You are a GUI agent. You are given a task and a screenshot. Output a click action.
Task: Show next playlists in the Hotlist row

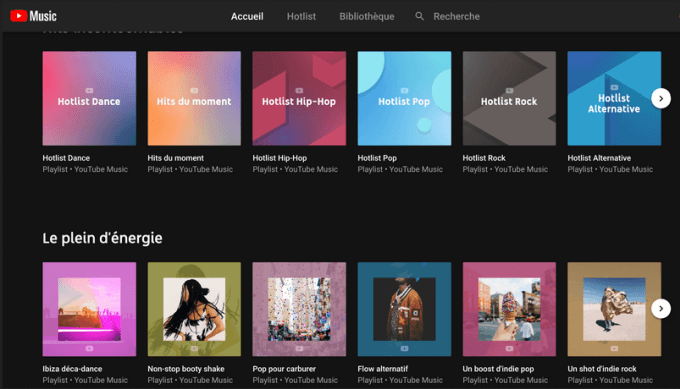pyautogui.click(x=660, y=98)
